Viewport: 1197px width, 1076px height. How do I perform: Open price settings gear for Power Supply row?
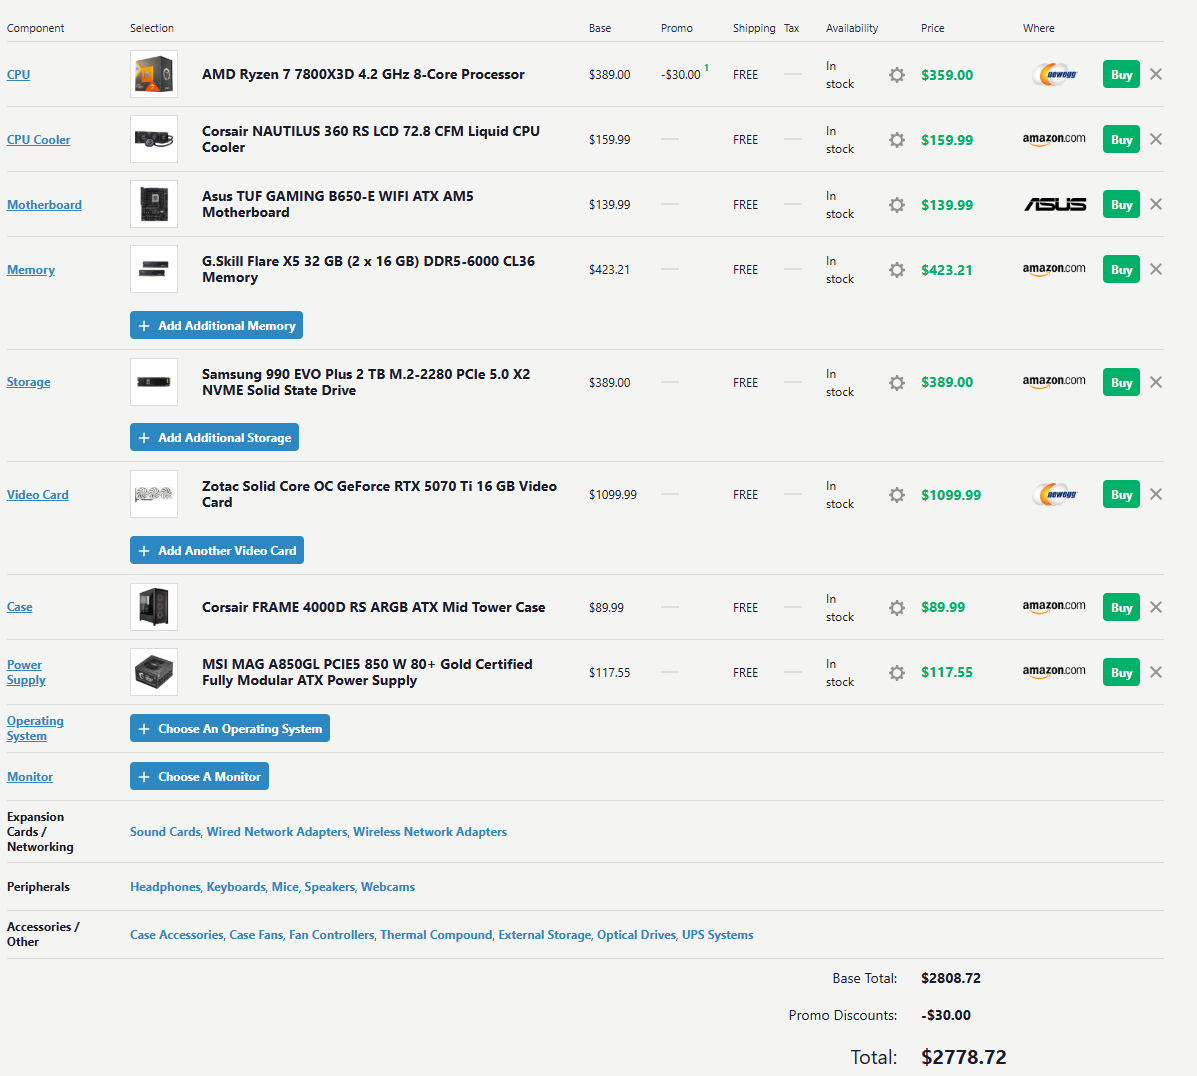[x=897, y=673]
